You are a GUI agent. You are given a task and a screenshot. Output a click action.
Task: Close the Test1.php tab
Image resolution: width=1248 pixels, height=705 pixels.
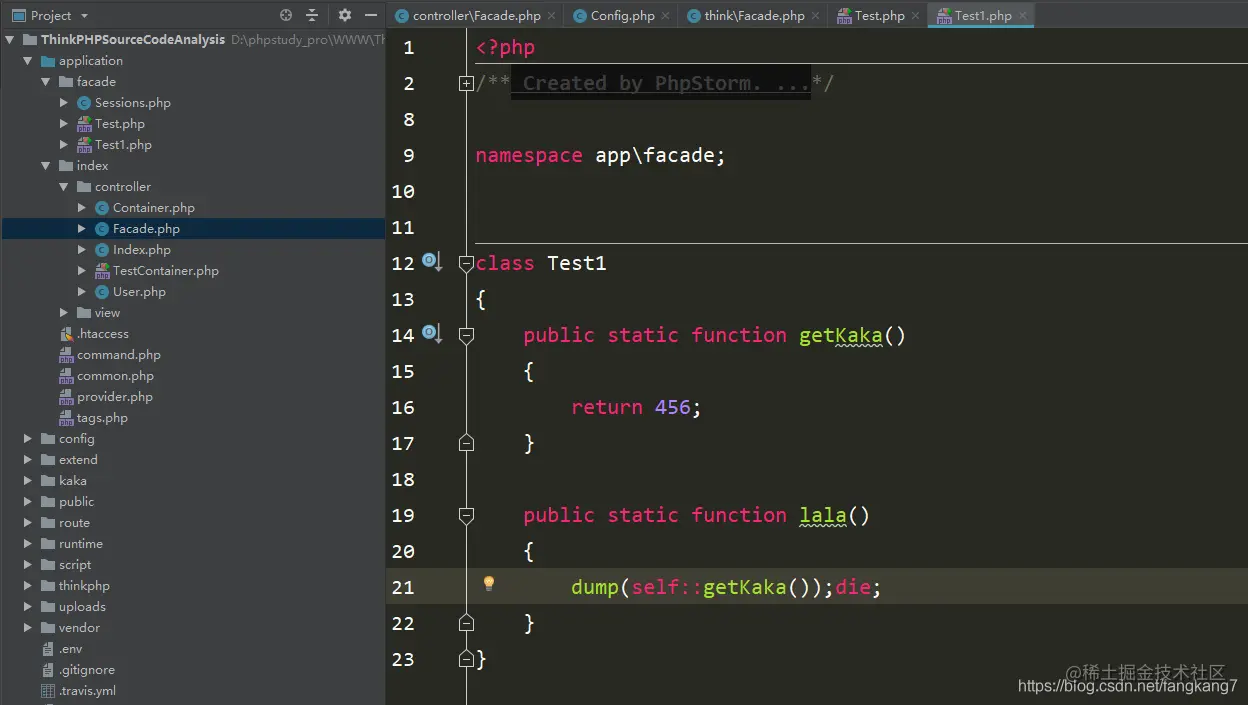click(1022, 16)
